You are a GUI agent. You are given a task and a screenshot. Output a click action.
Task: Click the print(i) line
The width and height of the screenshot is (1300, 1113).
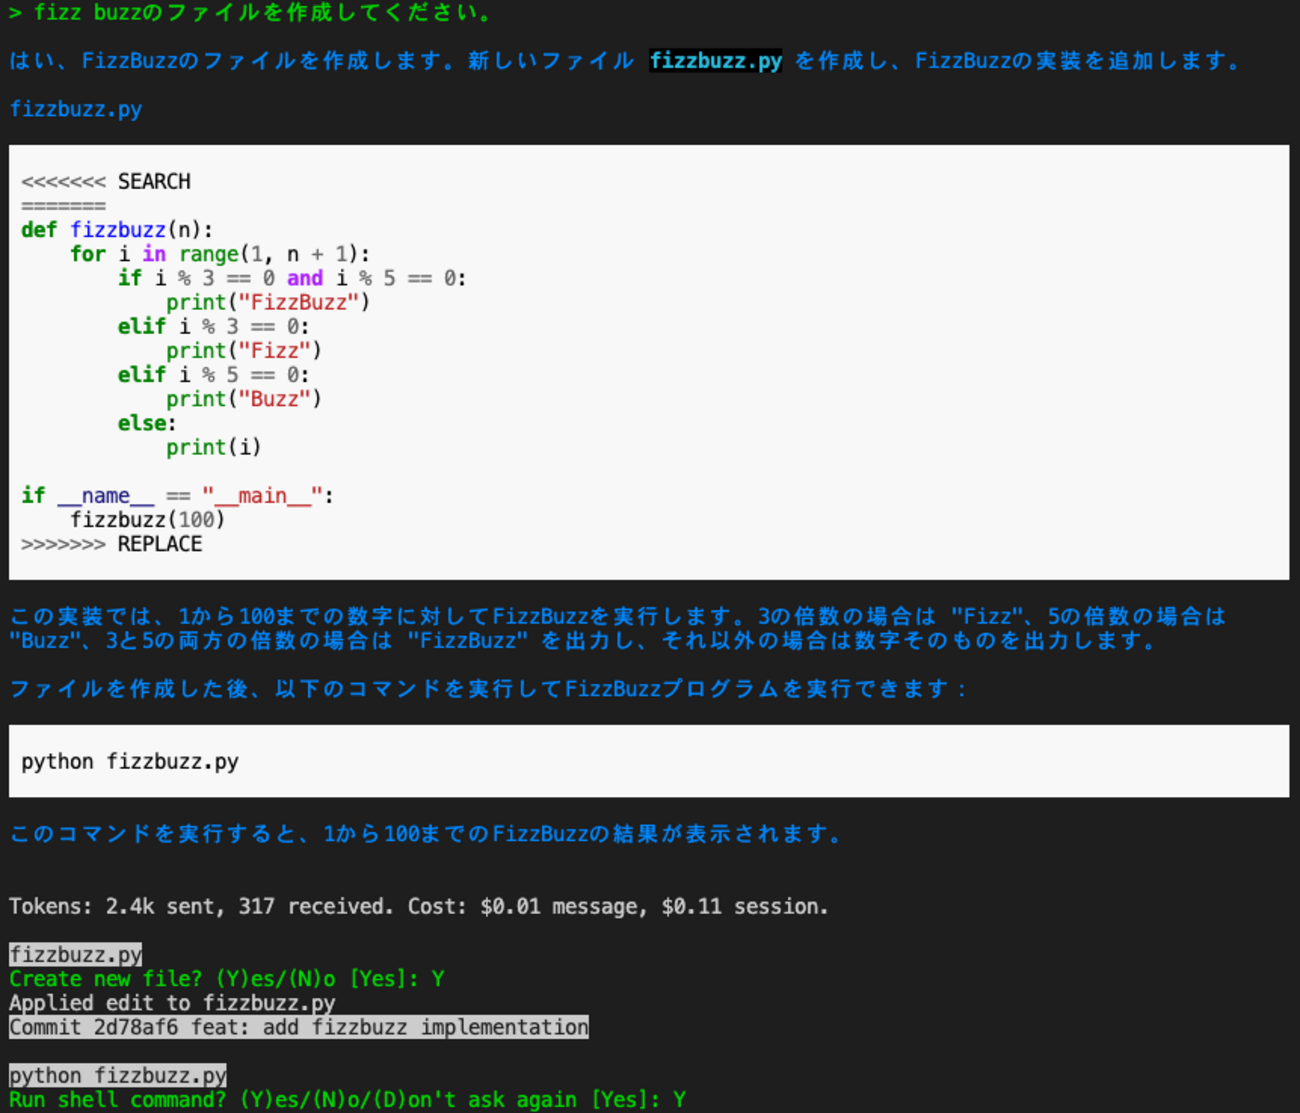pyautogui.click(x=214, y=447)
